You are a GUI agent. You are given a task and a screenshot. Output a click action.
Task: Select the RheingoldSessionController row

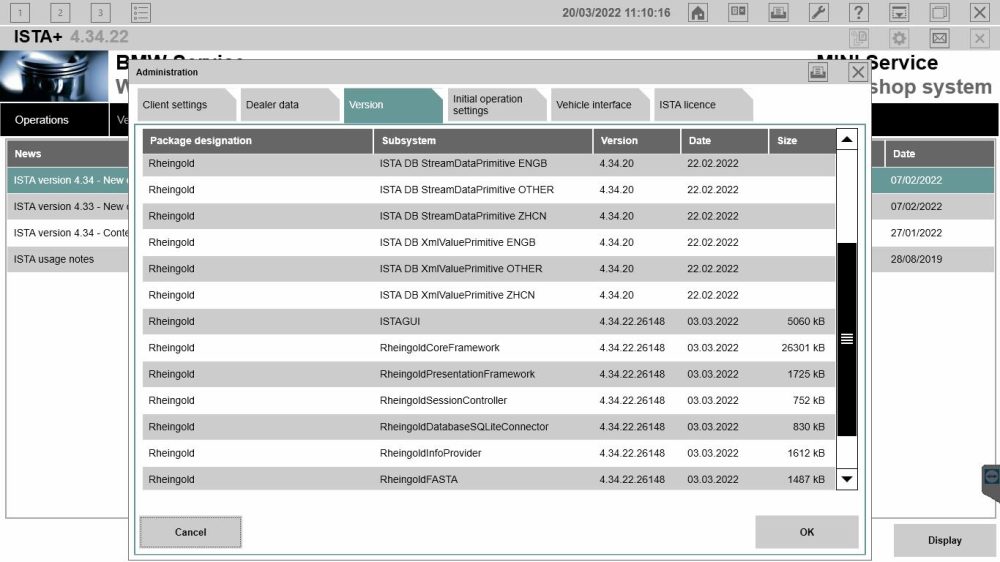[x=489, y=401]
